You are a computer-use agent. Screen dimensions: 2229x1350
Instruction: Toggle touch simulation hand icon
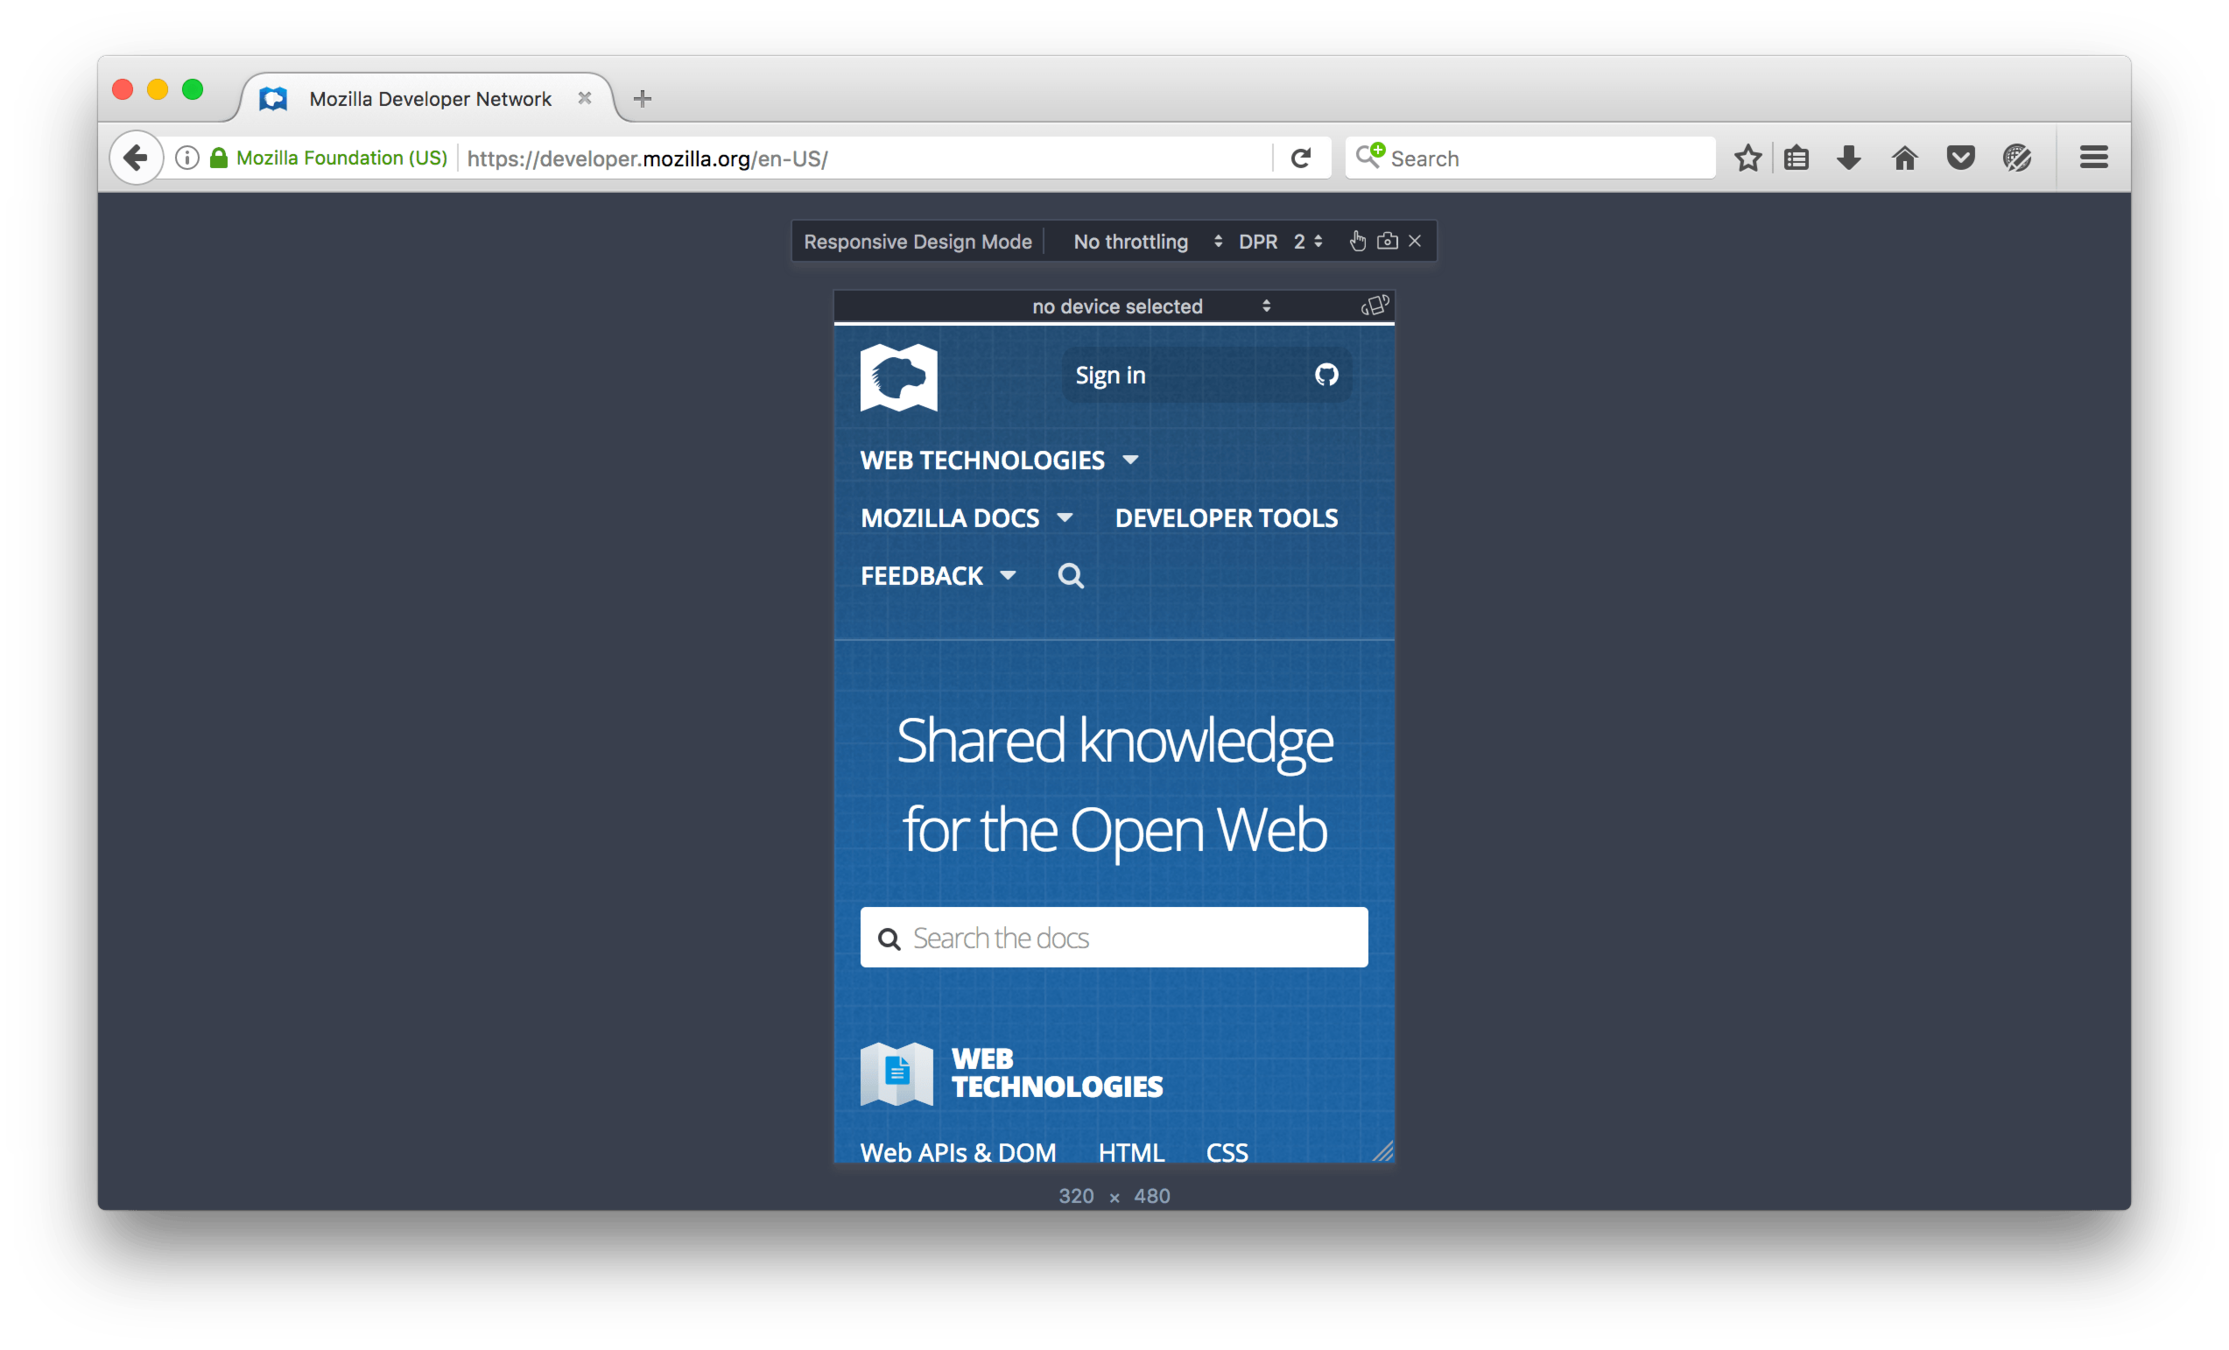[1357, 241]
